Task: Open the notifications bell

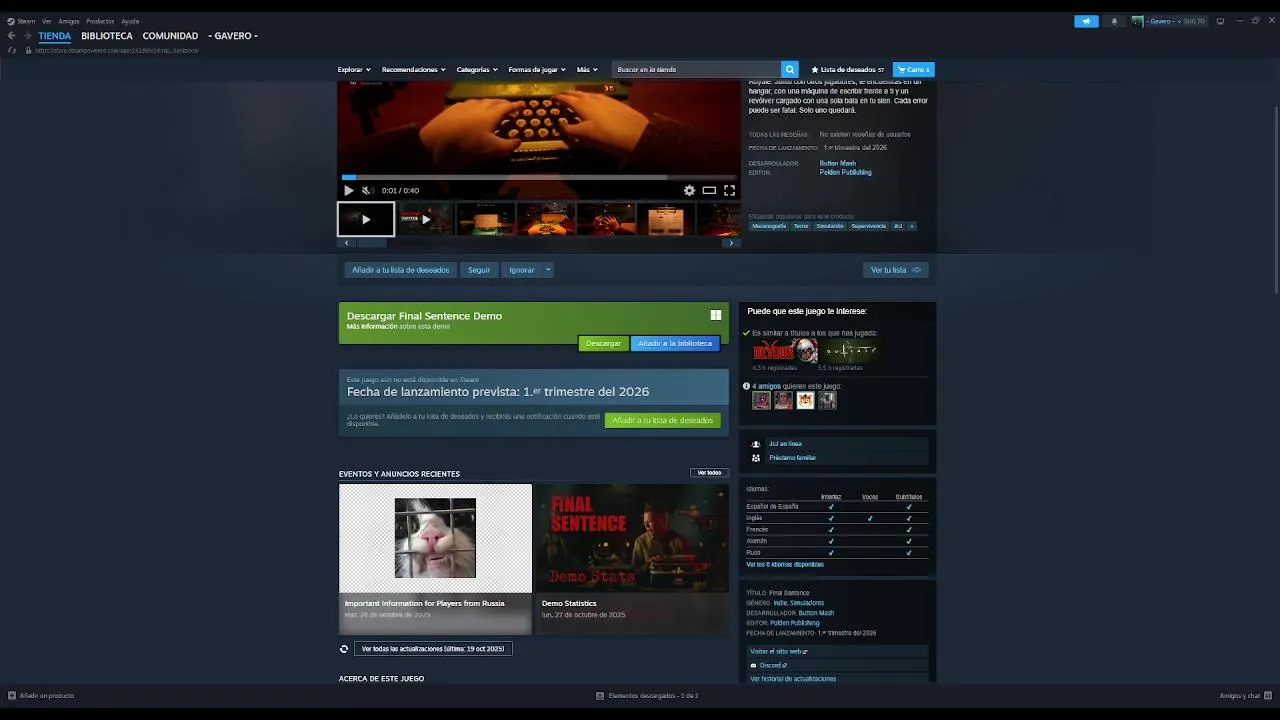Action: 1114,21
